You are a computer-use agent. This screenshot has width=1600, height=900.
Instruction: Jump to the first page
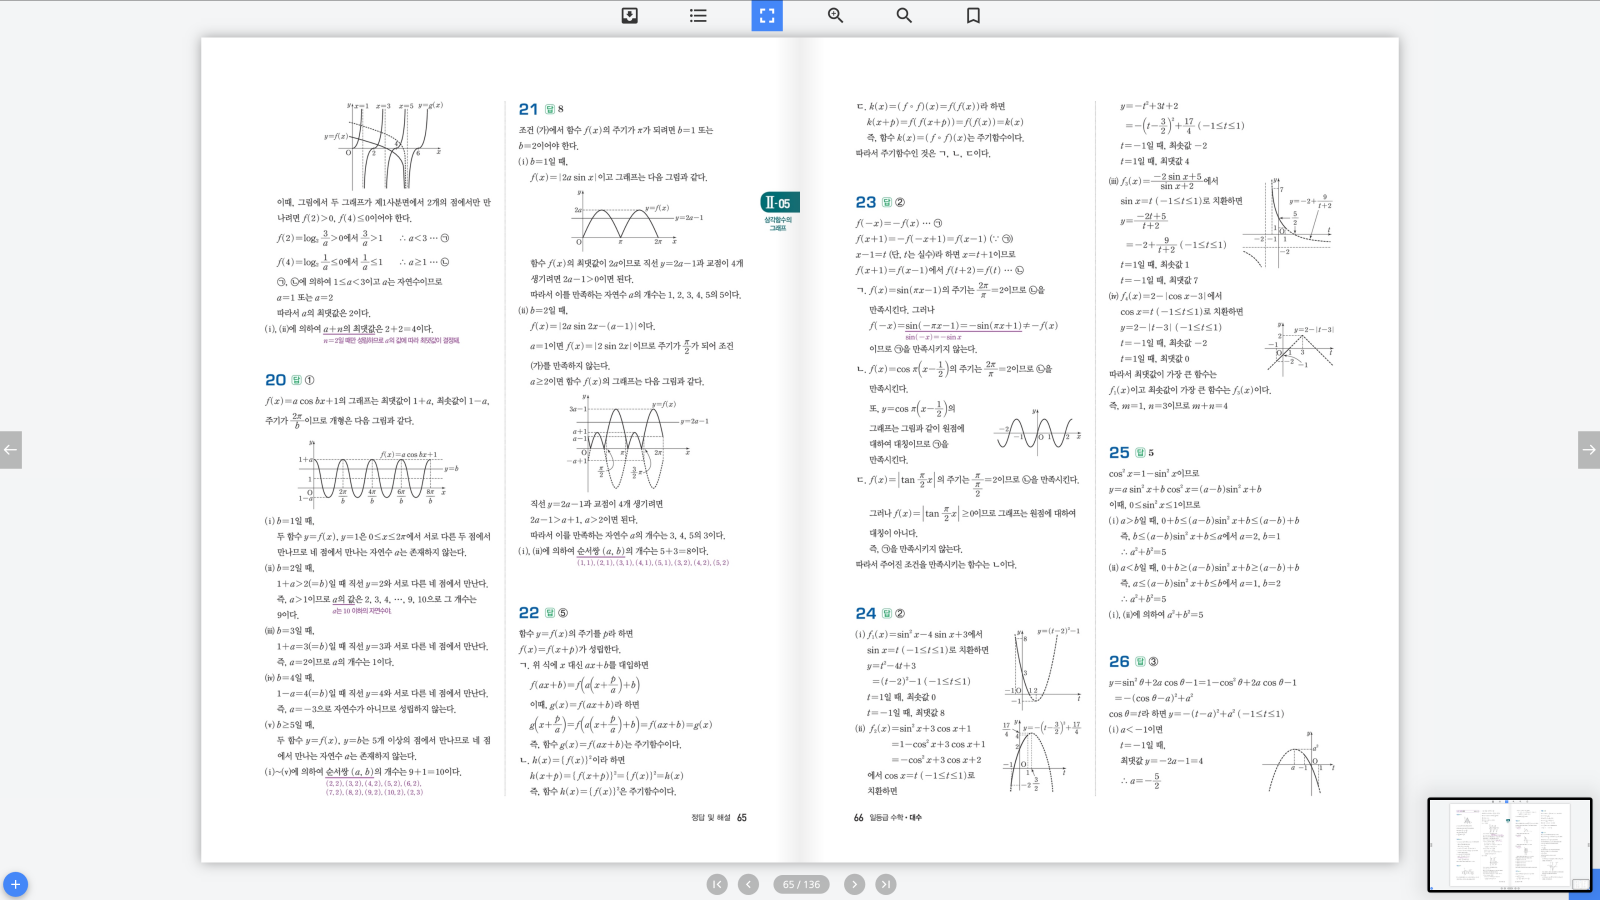tap(717, 884)
